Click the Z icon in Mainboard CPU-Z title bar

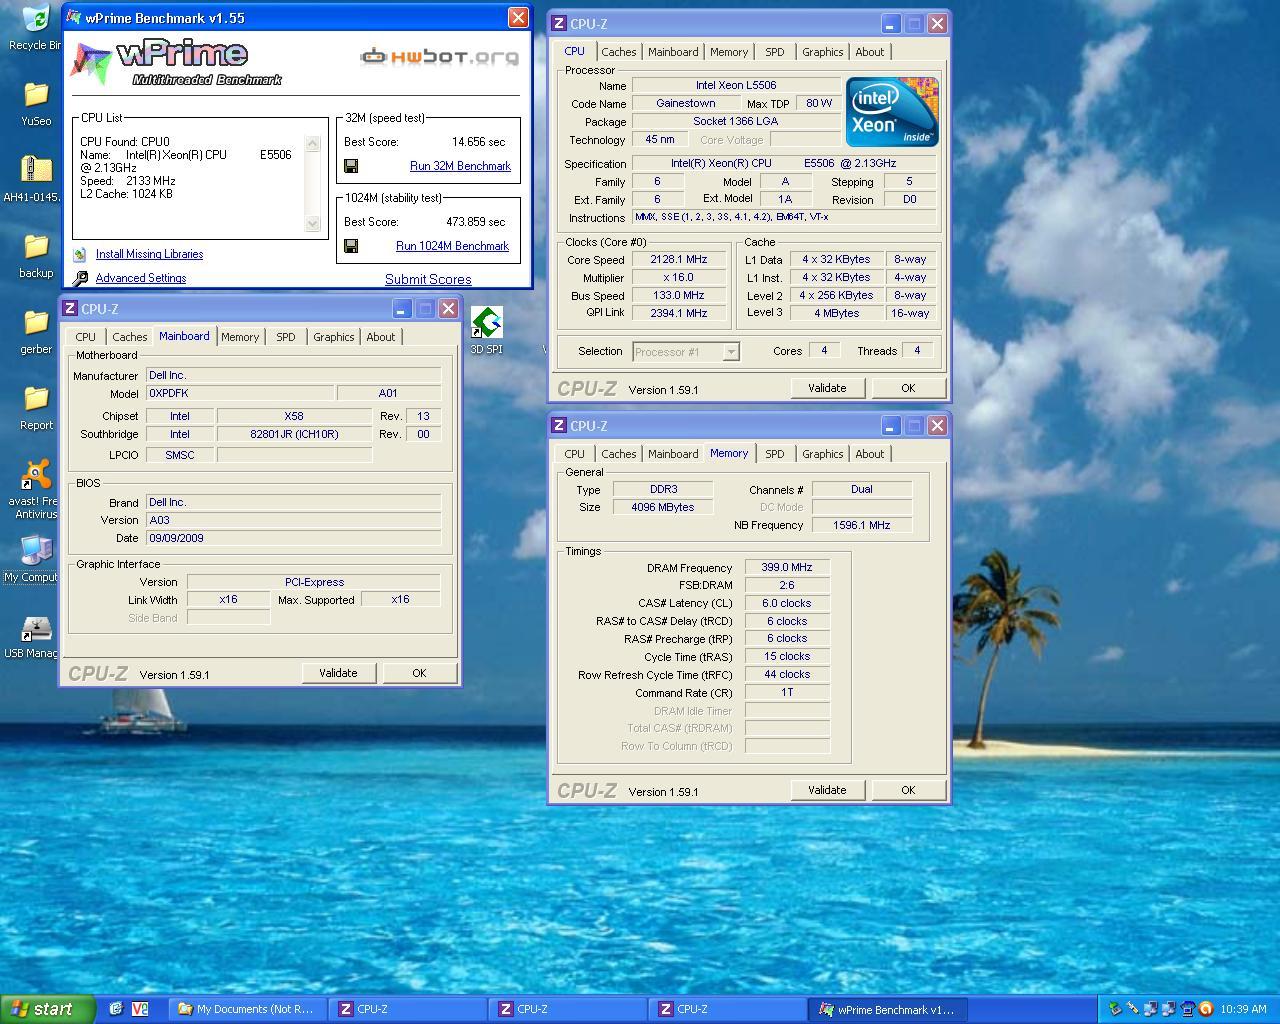pos(70,309)
